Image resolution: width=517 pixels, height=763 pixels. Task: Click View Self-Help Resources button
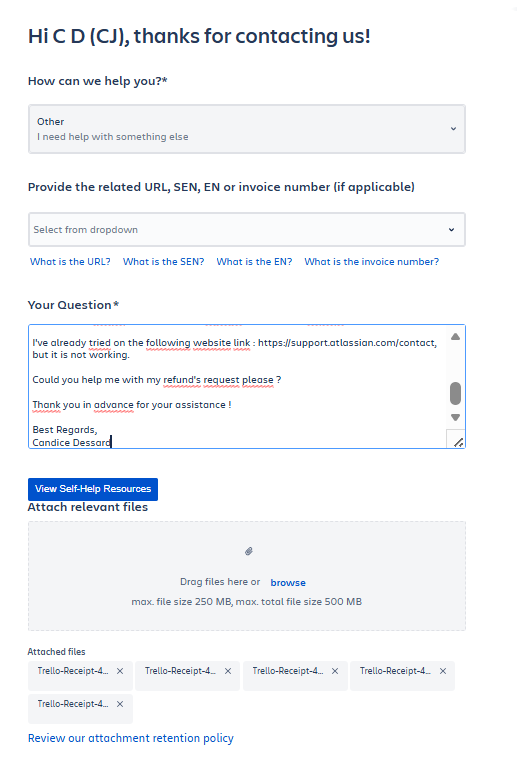click(x=93, y=489)
